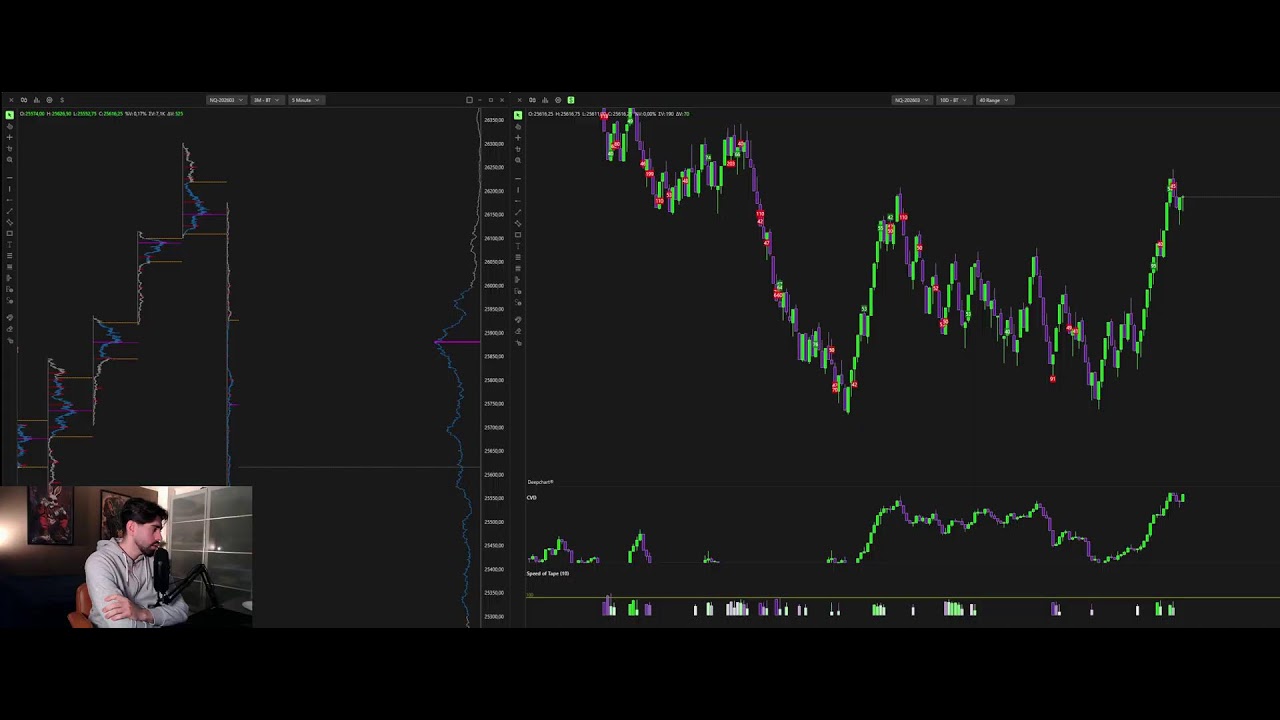
Task: Select the vertical line drawing tool in left chart
Action: tap(10, 188)
